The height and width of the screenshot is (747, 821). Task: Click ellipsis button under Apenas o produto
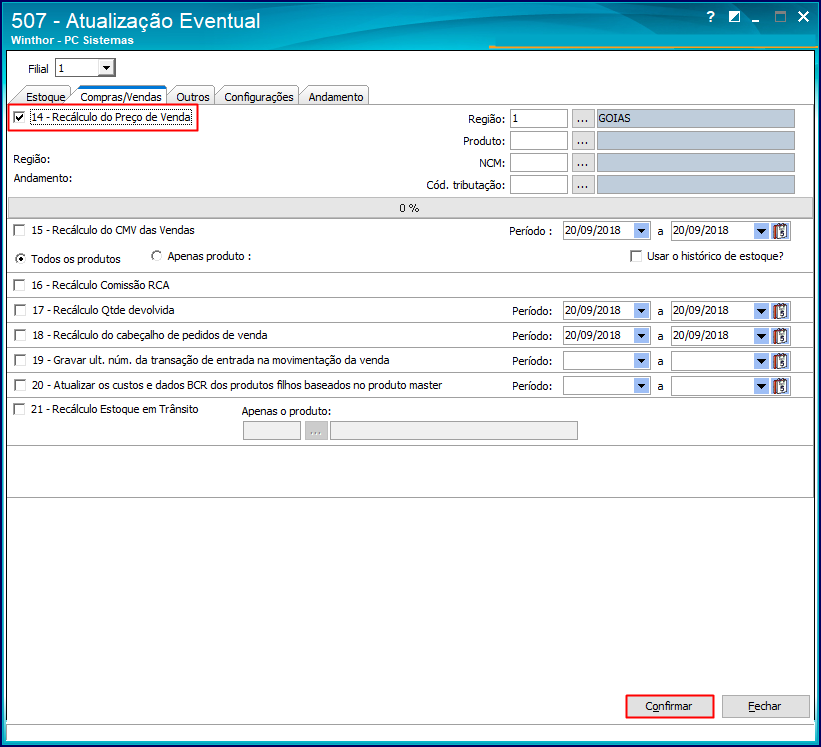[316, 431]
